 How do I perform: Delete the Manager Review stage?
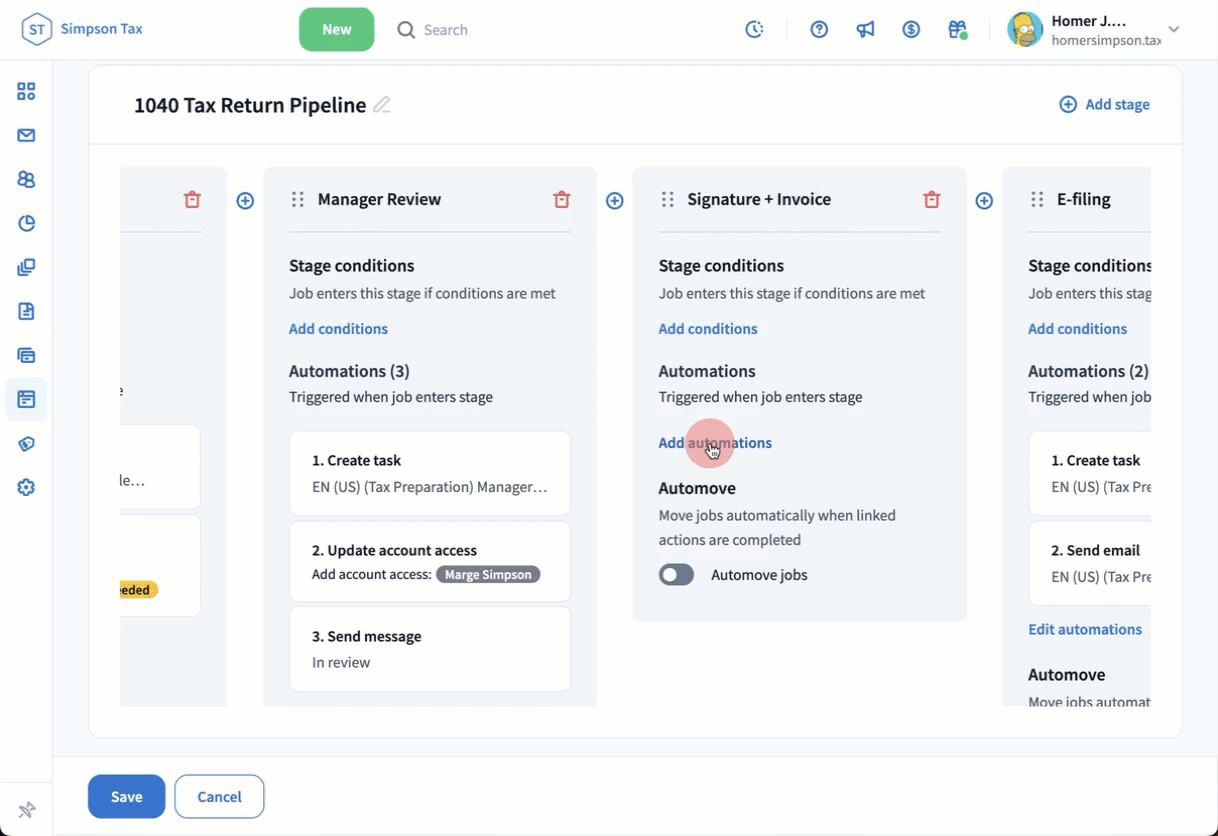[x=562, y=200]
